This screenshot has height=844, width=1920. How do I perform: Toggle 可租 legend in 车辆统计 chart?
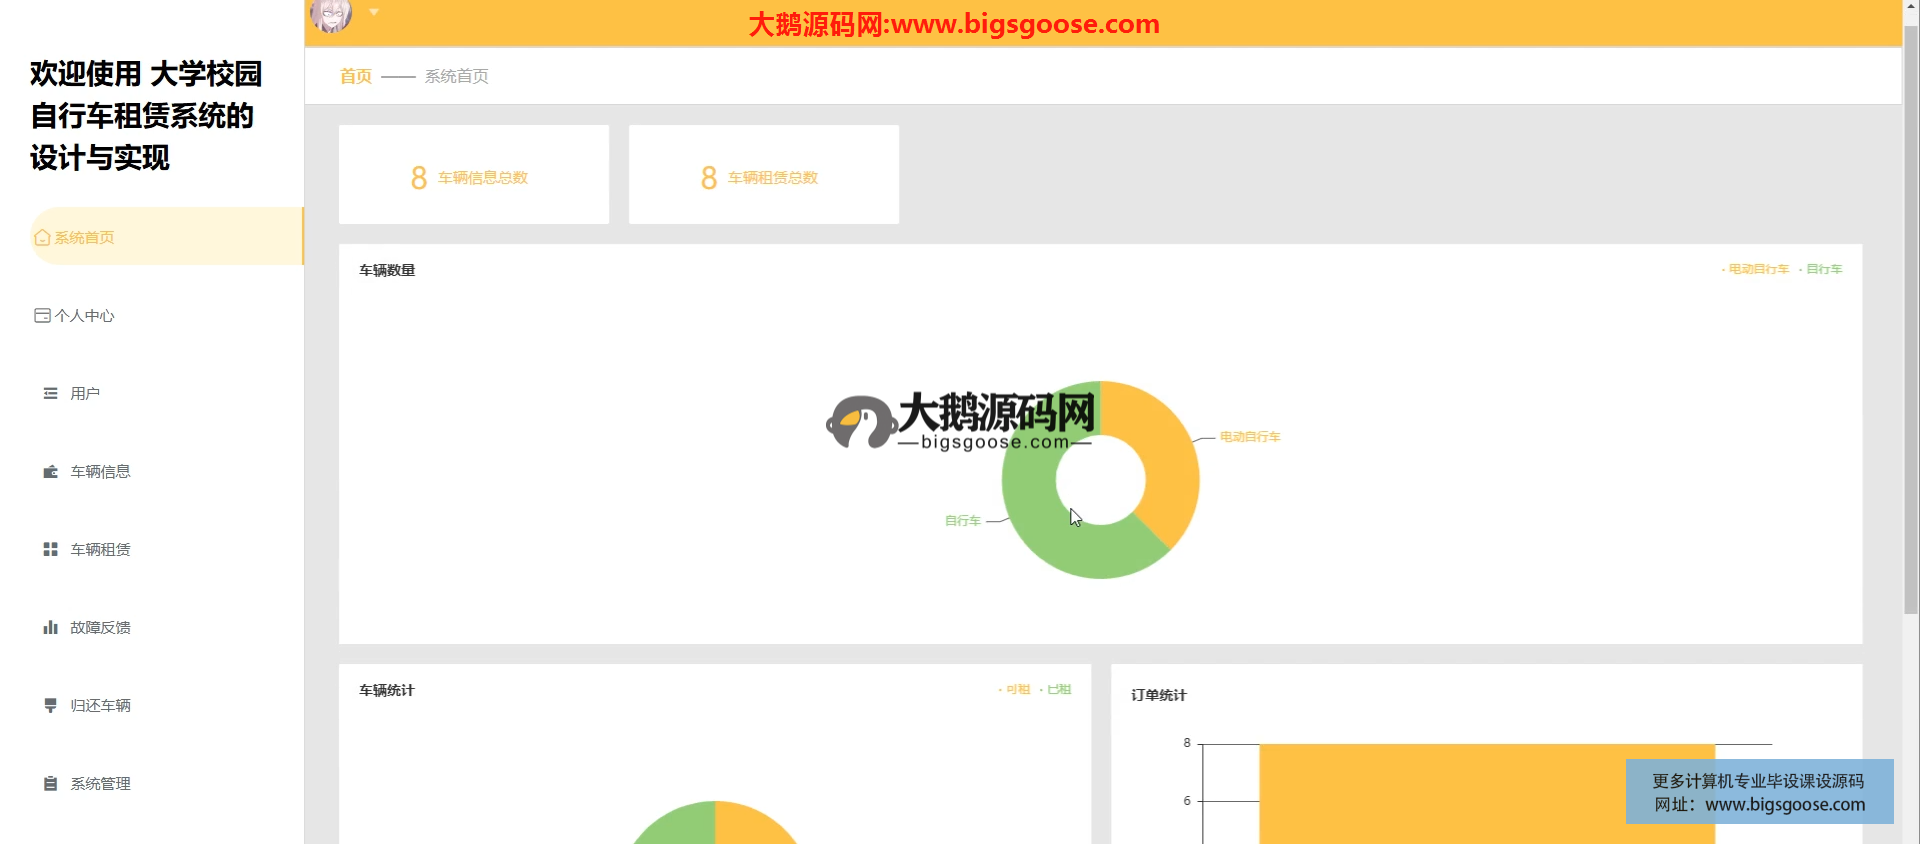coord(1016,689)
